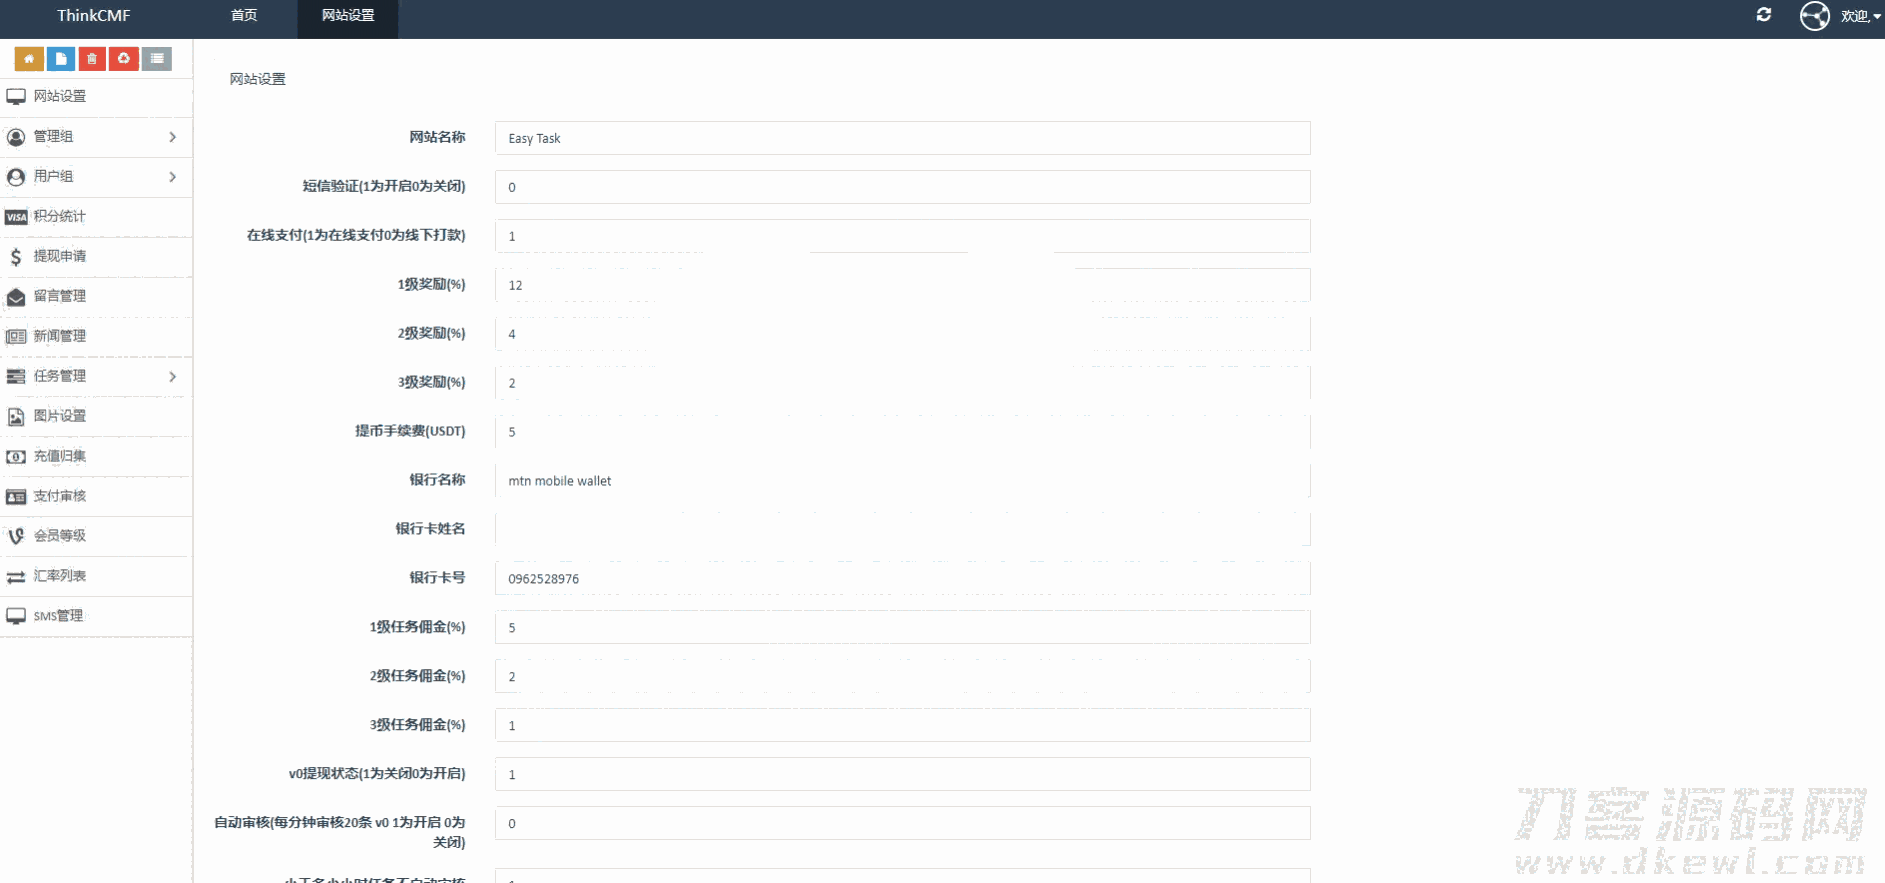Click the circular user avatar icon

click(x=1815, y=16)
